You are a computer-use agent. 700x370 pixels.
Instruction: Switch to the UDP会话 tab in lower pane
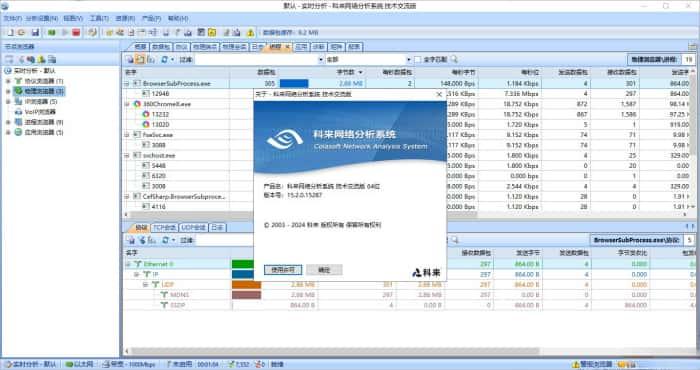tap(193, 228)
